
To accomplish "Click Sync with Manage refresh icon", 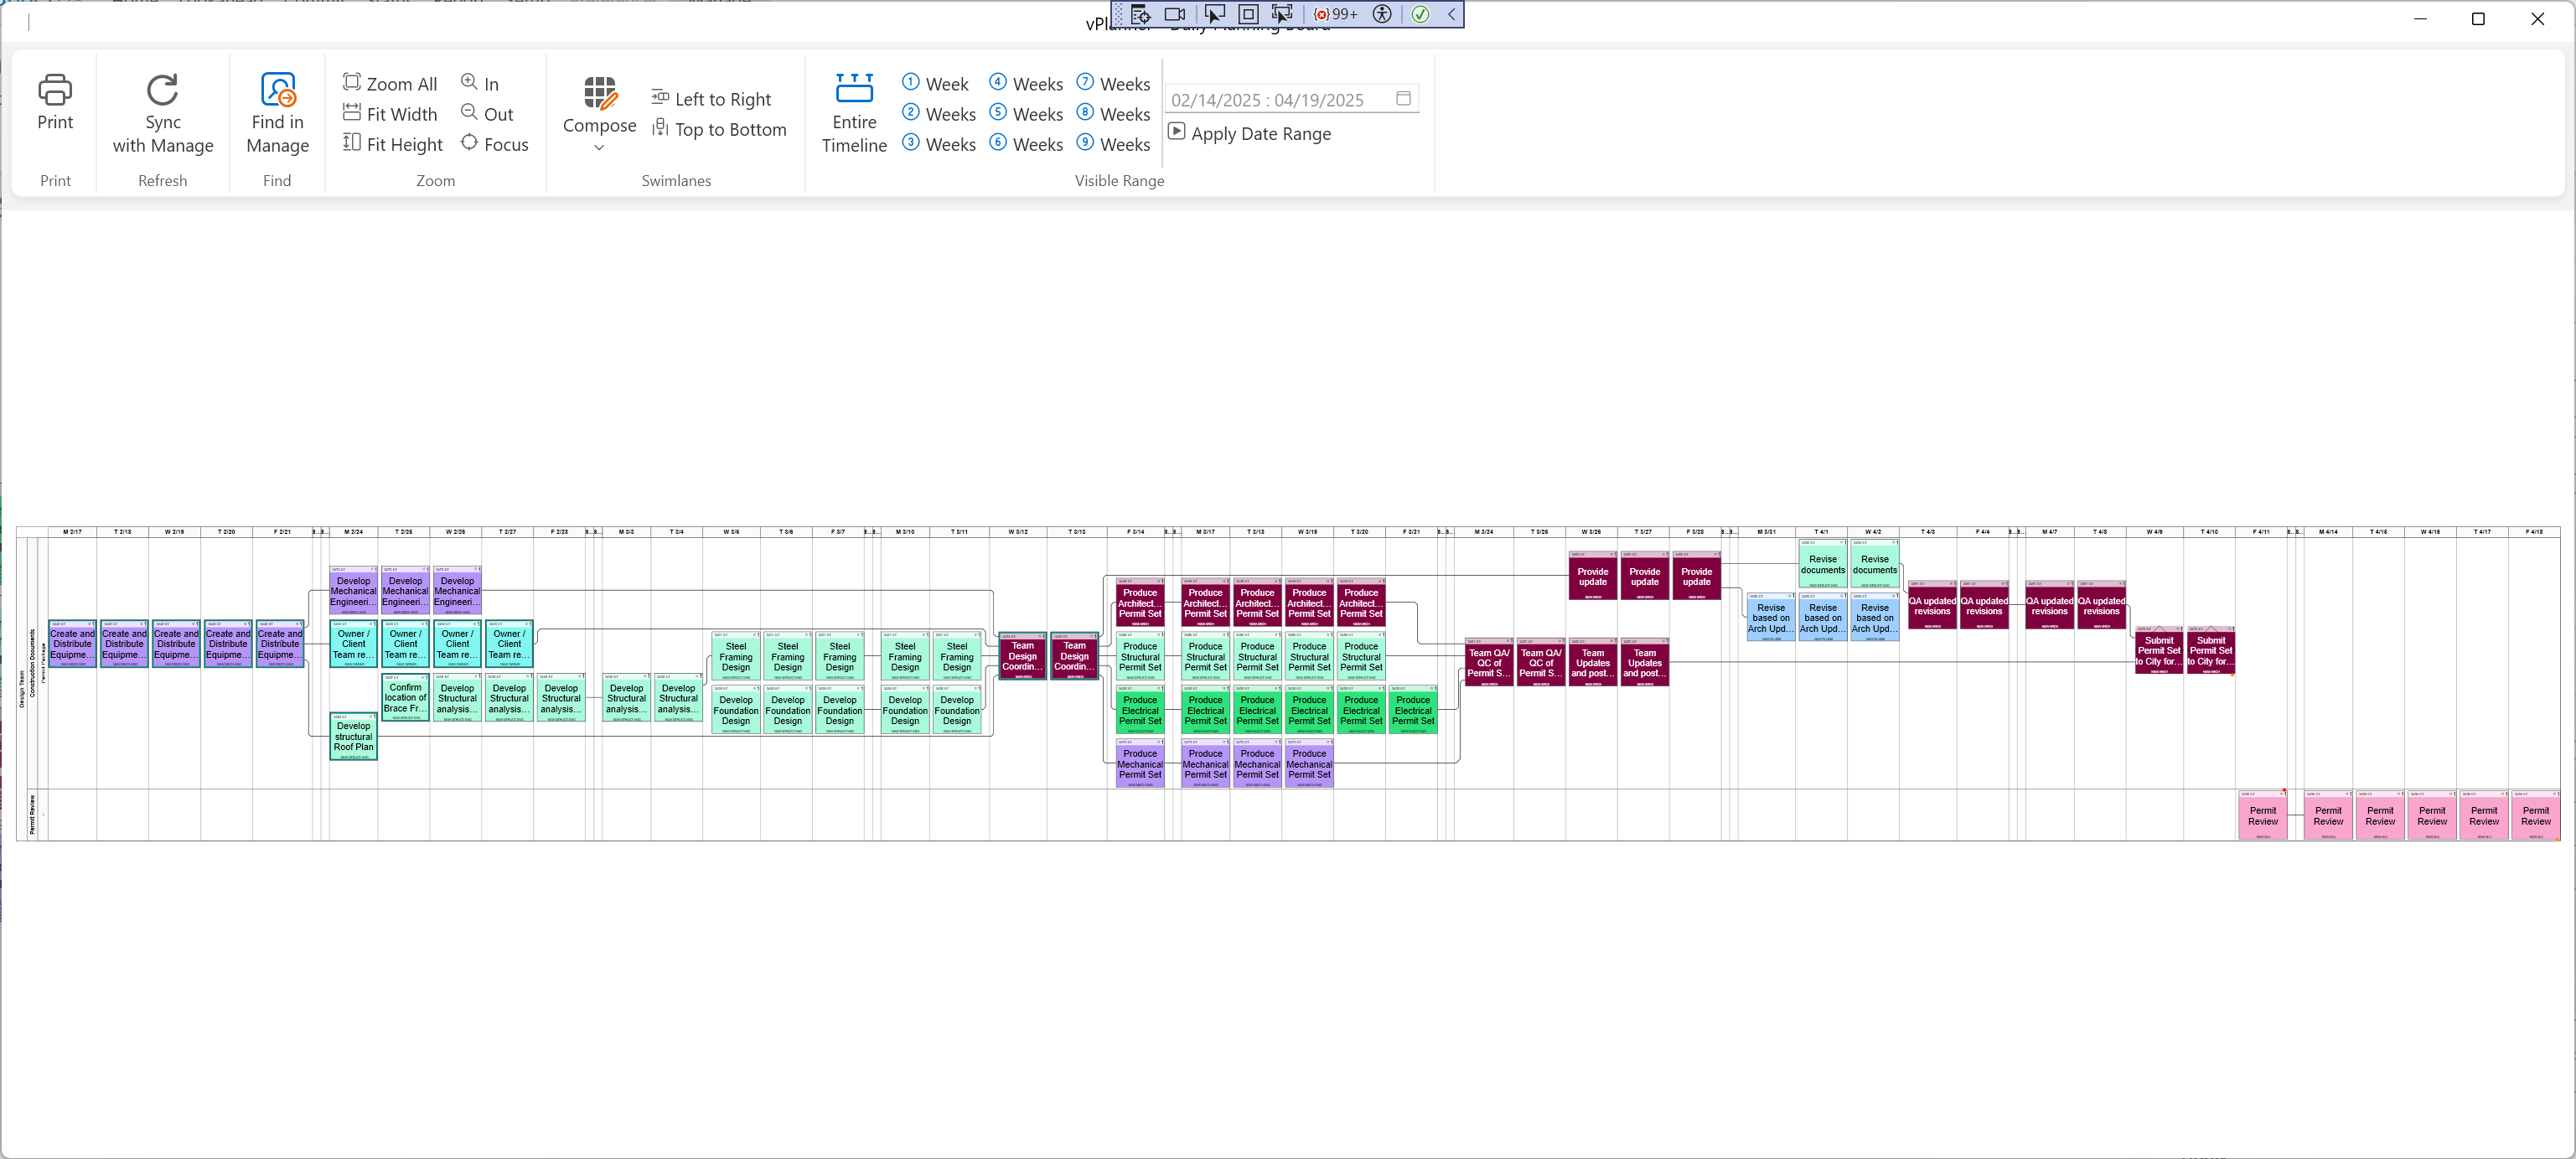I will tap(162, 91).
